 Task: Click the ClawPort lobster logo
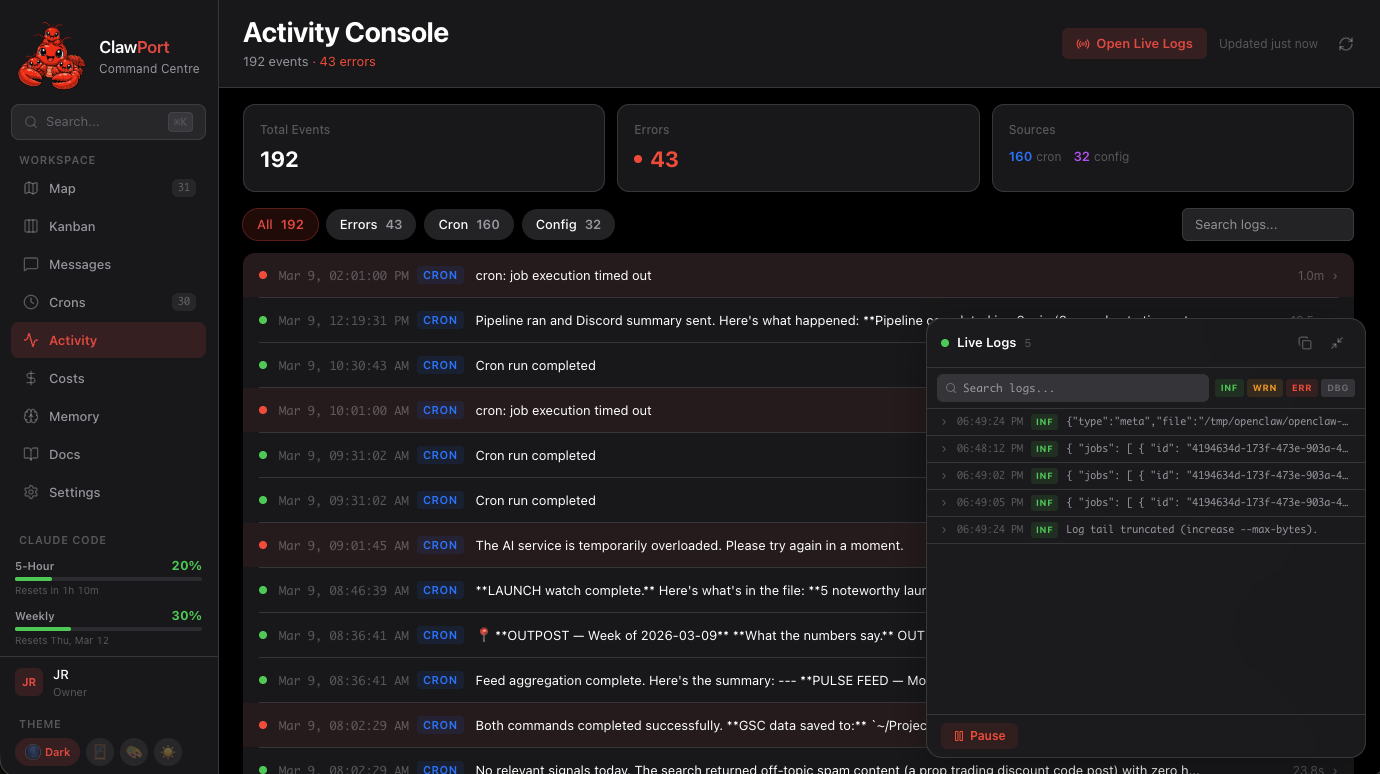51,57
